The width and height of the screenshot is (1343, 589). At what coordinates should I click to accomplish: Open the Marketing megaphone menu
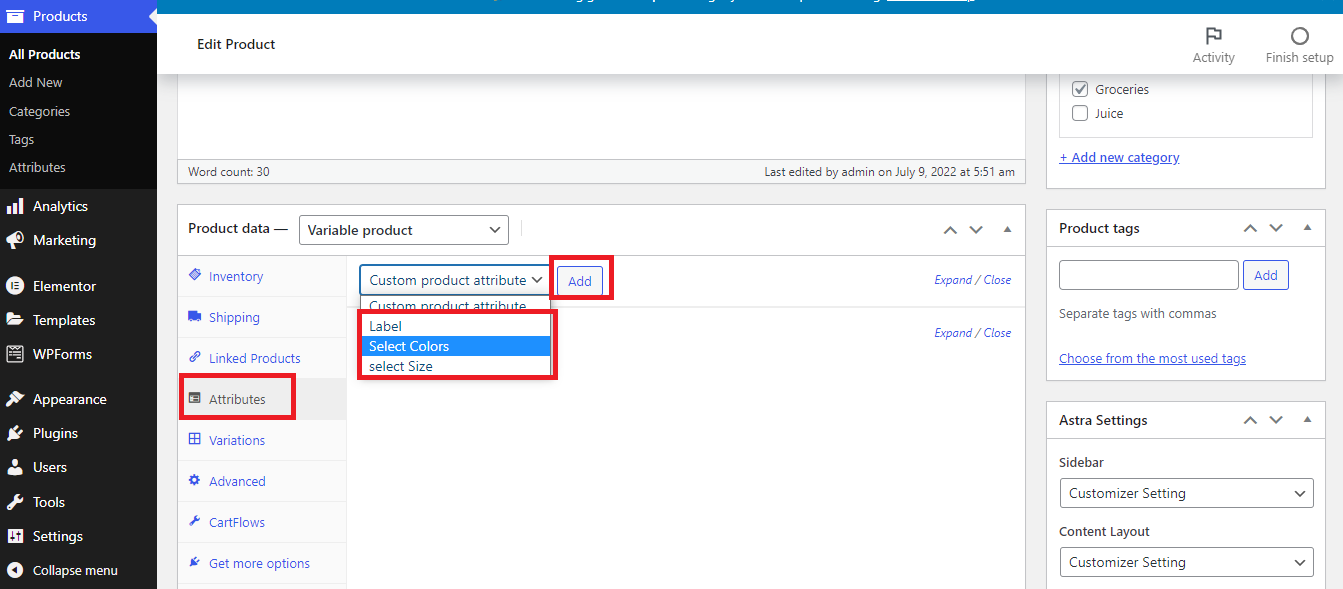click(x=15, y=240)
